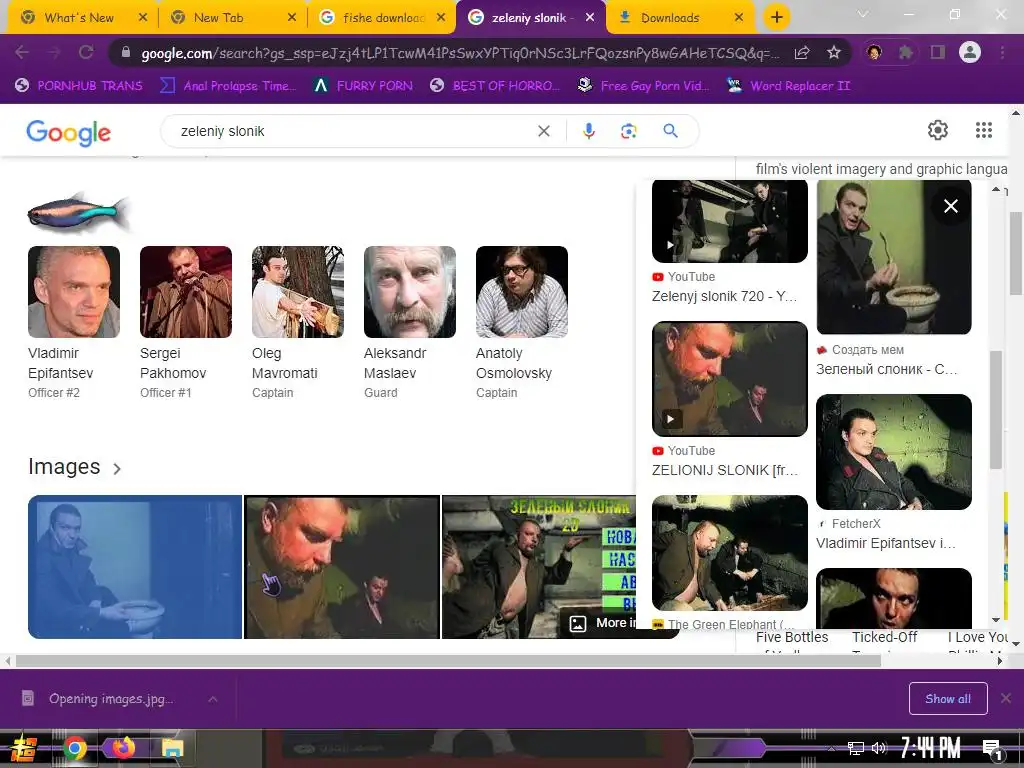Open the Images heading link

[x=64, y=467]
